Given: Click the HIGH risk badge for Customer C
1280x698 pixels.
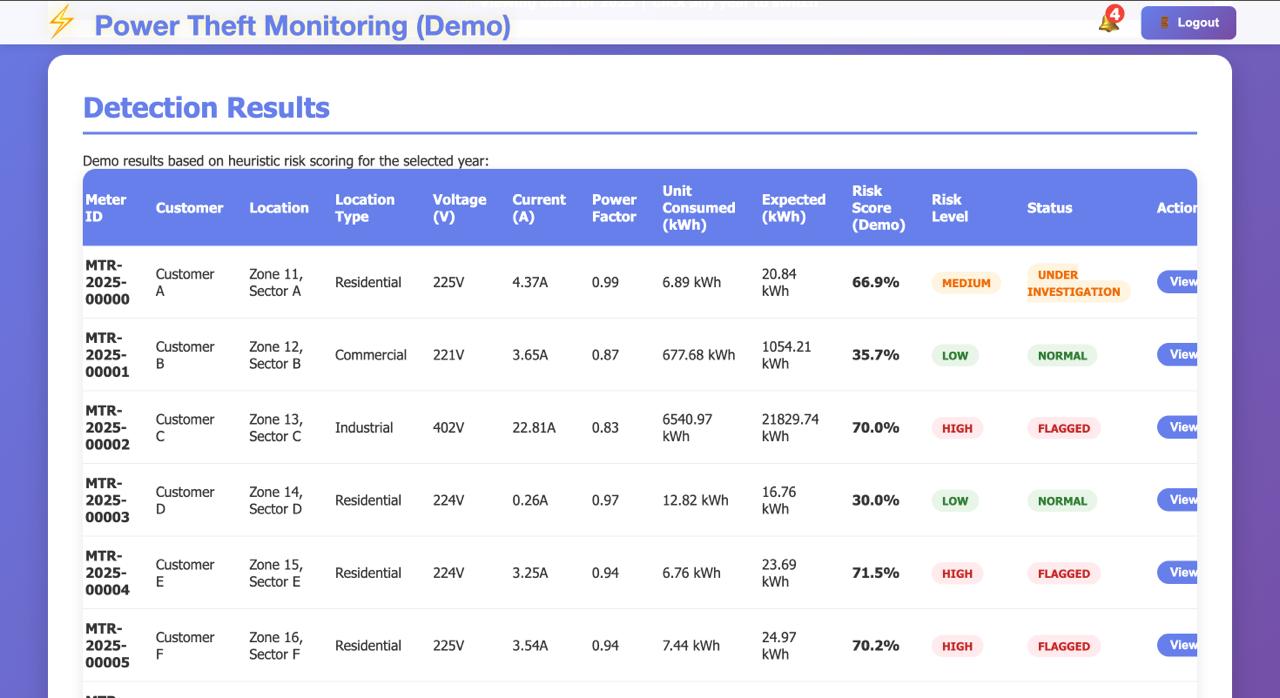Looking at the screenshot, I should [x=957, y=428].
